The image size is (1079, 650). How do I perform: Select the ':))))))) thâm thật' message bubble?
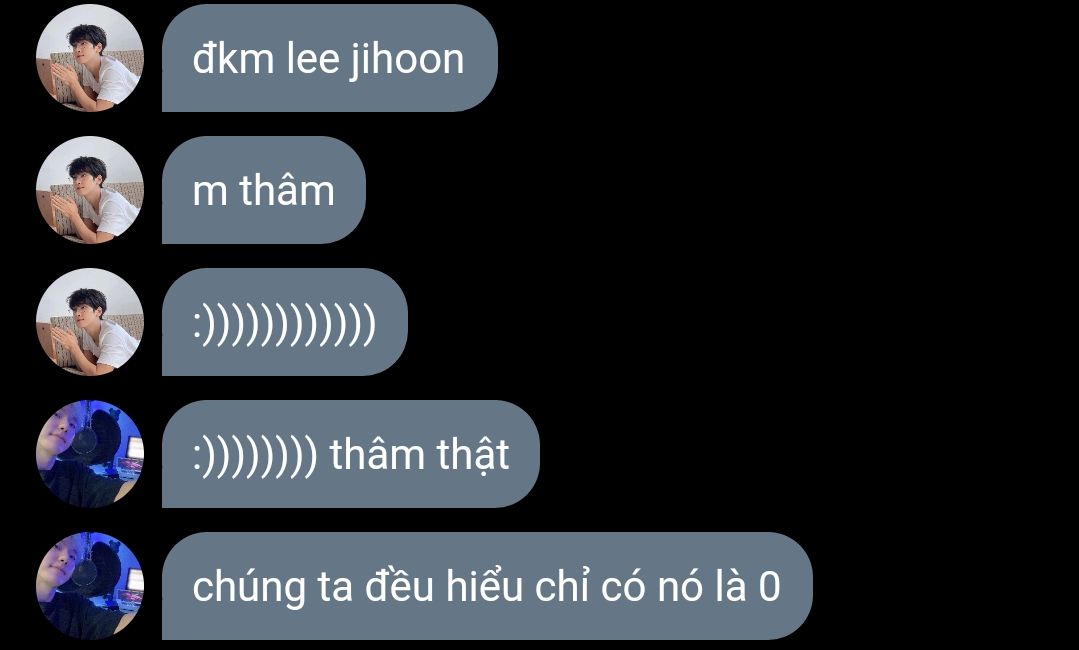pos(351,454)
